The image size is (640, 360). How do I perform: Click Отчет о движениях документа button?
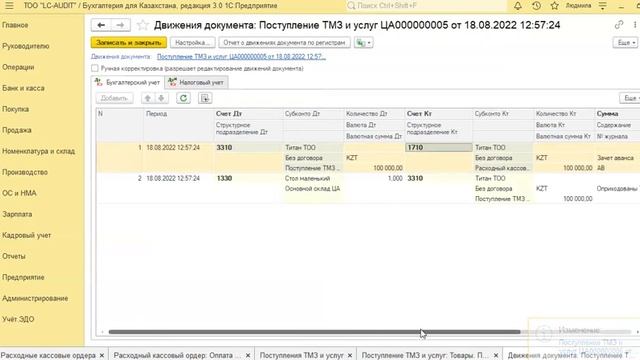tap(284, 42)
